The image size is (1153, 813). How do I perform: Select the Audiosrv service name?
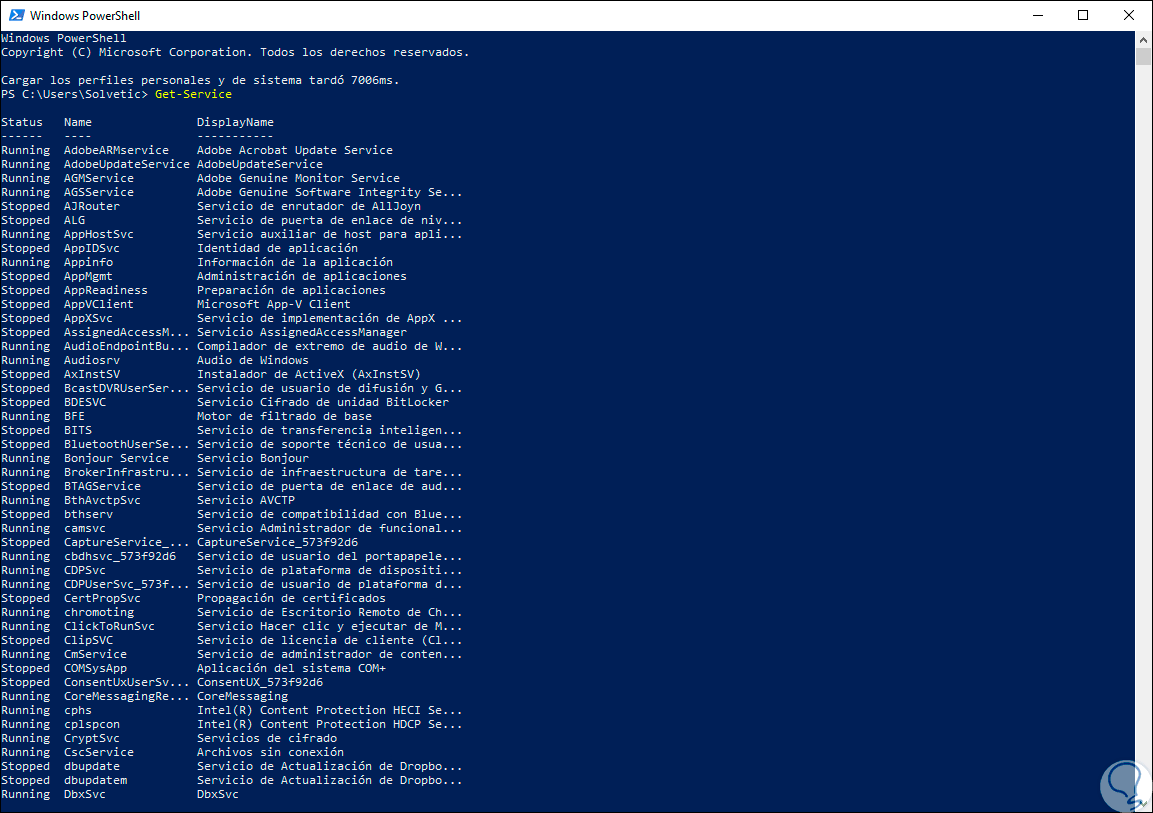[92, 360]
